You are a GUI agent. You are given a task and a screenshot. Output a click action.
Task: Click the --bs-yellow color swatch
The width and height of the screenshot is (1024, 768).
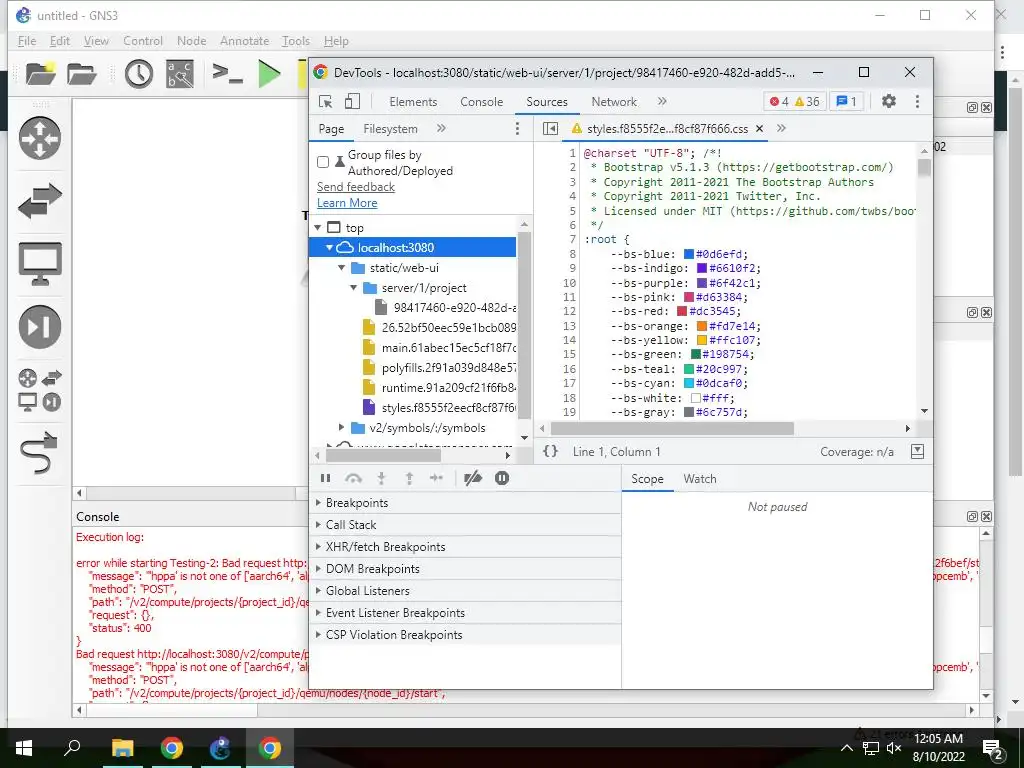point(702,340)
